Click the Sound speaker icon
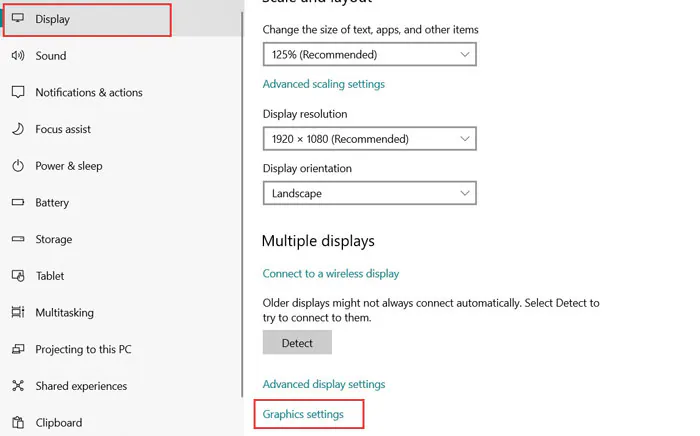The width and height of the screenshot is (700, 436). 18,56
